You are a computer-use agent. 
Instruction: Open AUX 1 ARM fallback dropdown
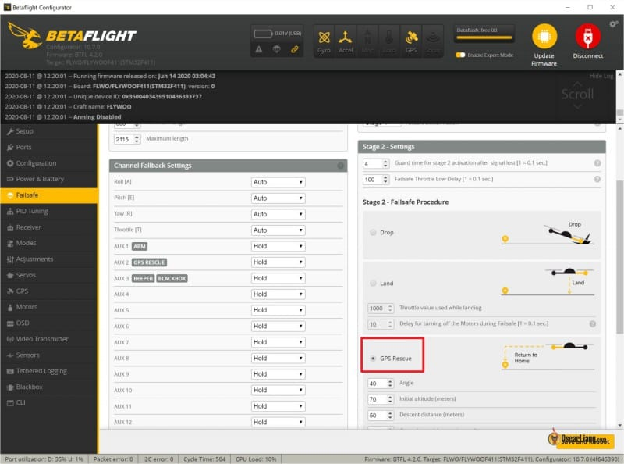click(278, 246)
